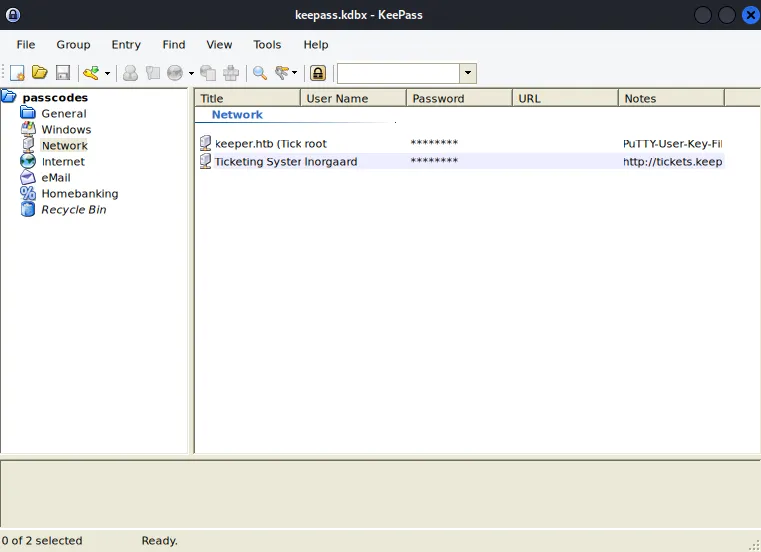Open the Group menu
This screenshot has height=552, width=761.
tap(73, 45)
